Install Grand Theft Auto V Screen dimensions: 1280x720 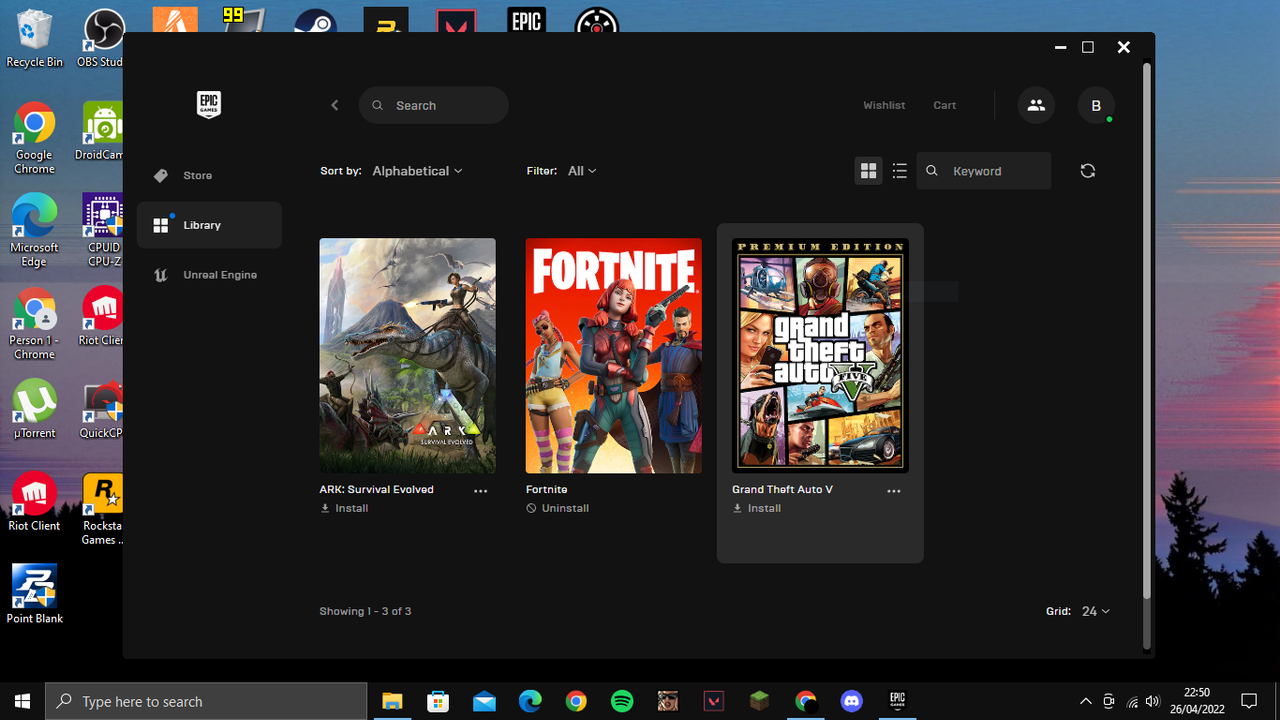point(757,508)
